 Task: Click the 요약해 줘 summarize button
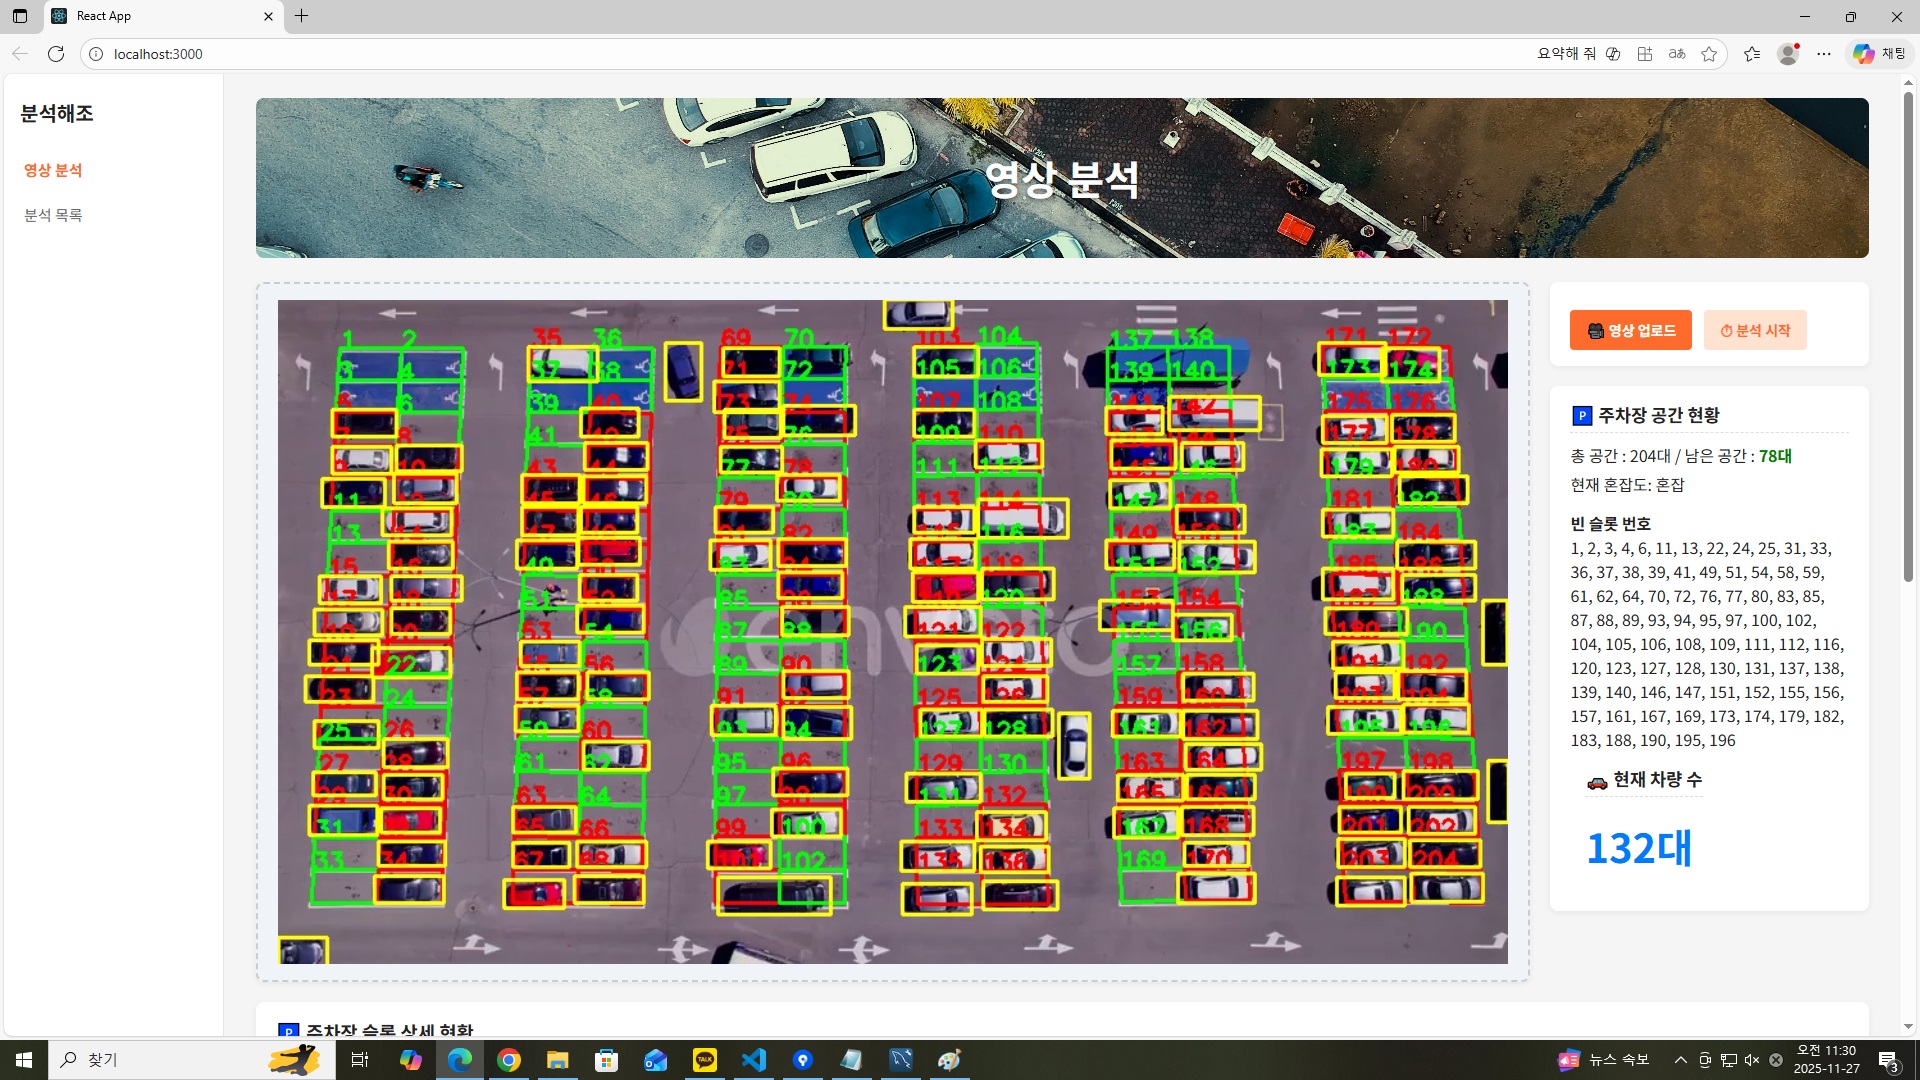(1566, 54)
